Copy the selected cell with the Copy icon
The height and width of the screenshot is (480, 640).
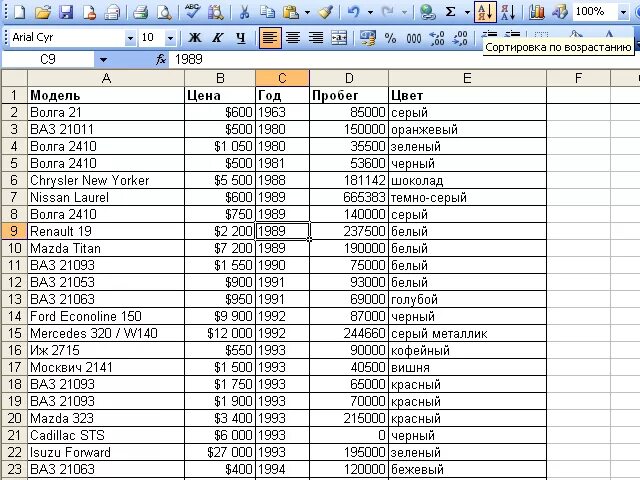click(267, 12)
